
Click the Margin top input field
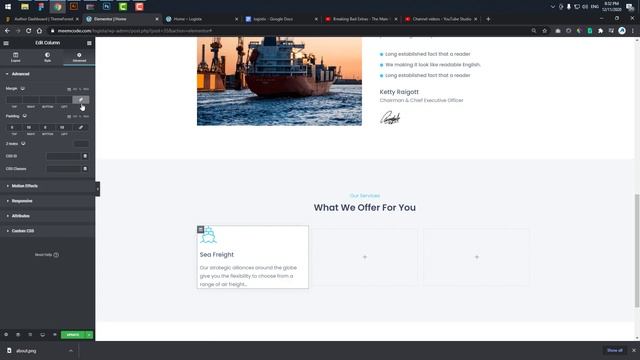(14, 100)
